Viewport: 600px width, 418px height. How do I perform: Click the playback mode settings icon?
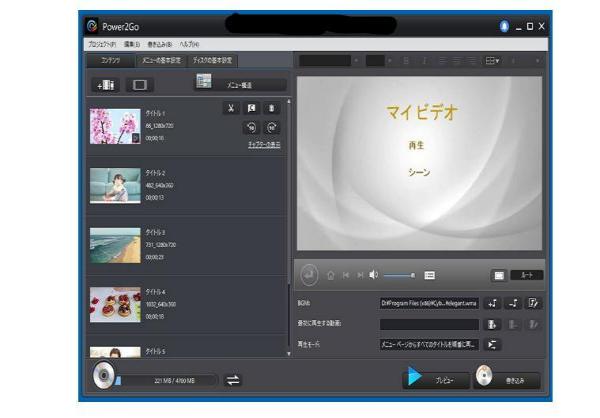(492, 344)
